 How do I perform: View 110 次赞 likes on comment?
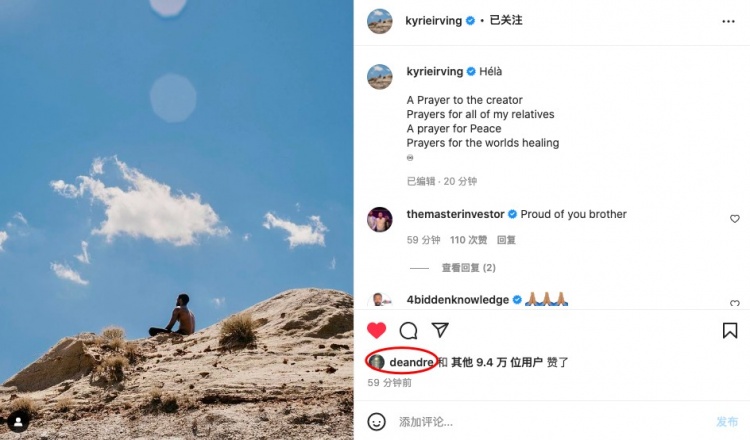pos(468,240)
